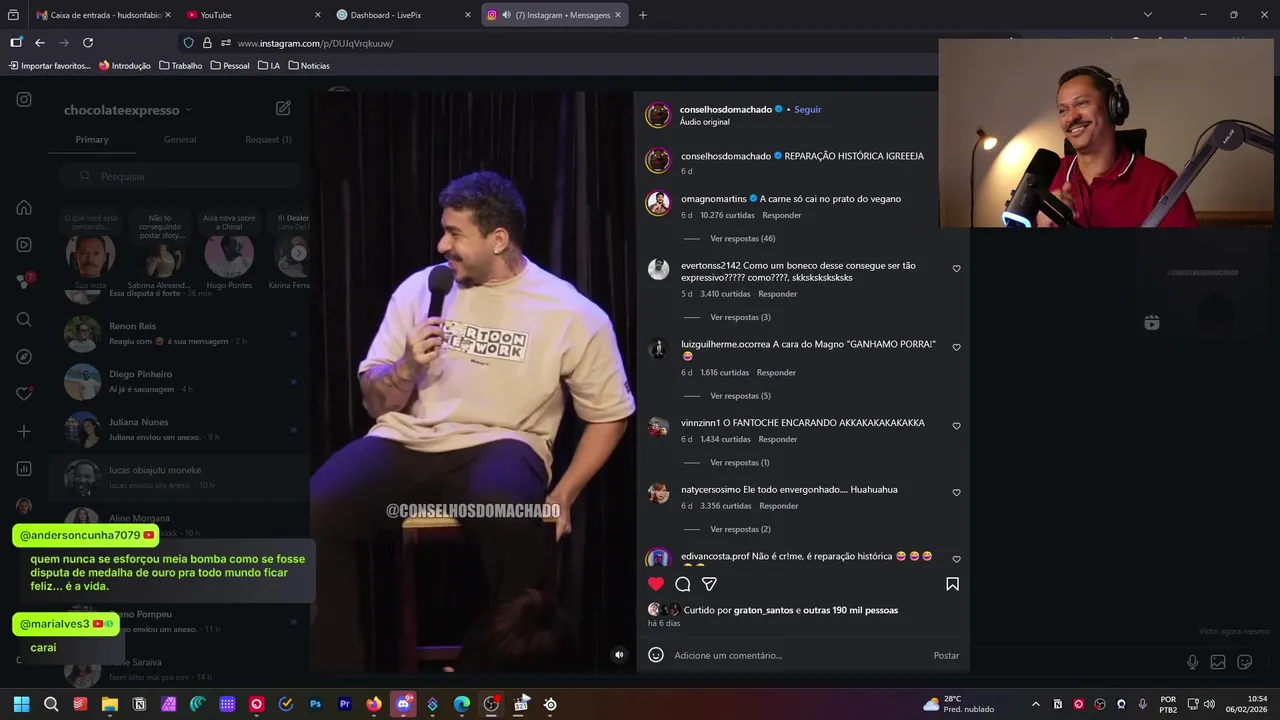Save the post with bookmark icon

coord(952,584)
